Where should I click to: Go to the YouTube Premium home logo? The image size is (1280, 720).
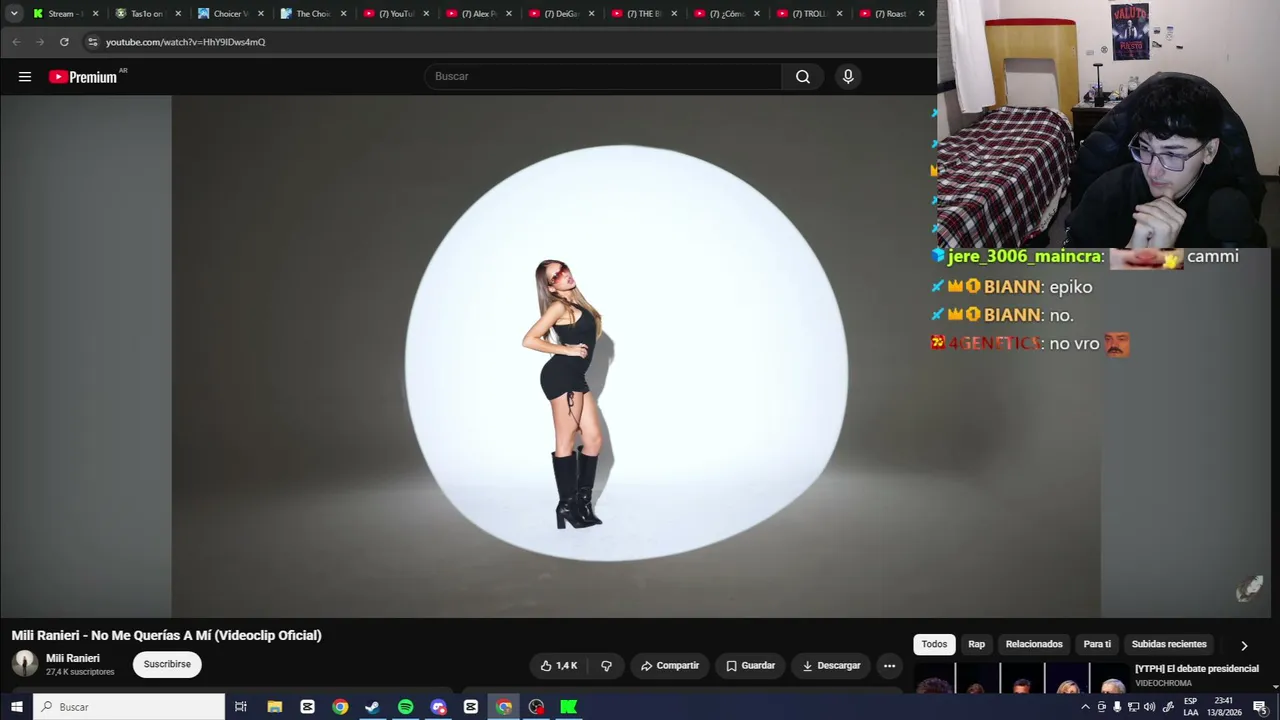[x=83, y=77]
